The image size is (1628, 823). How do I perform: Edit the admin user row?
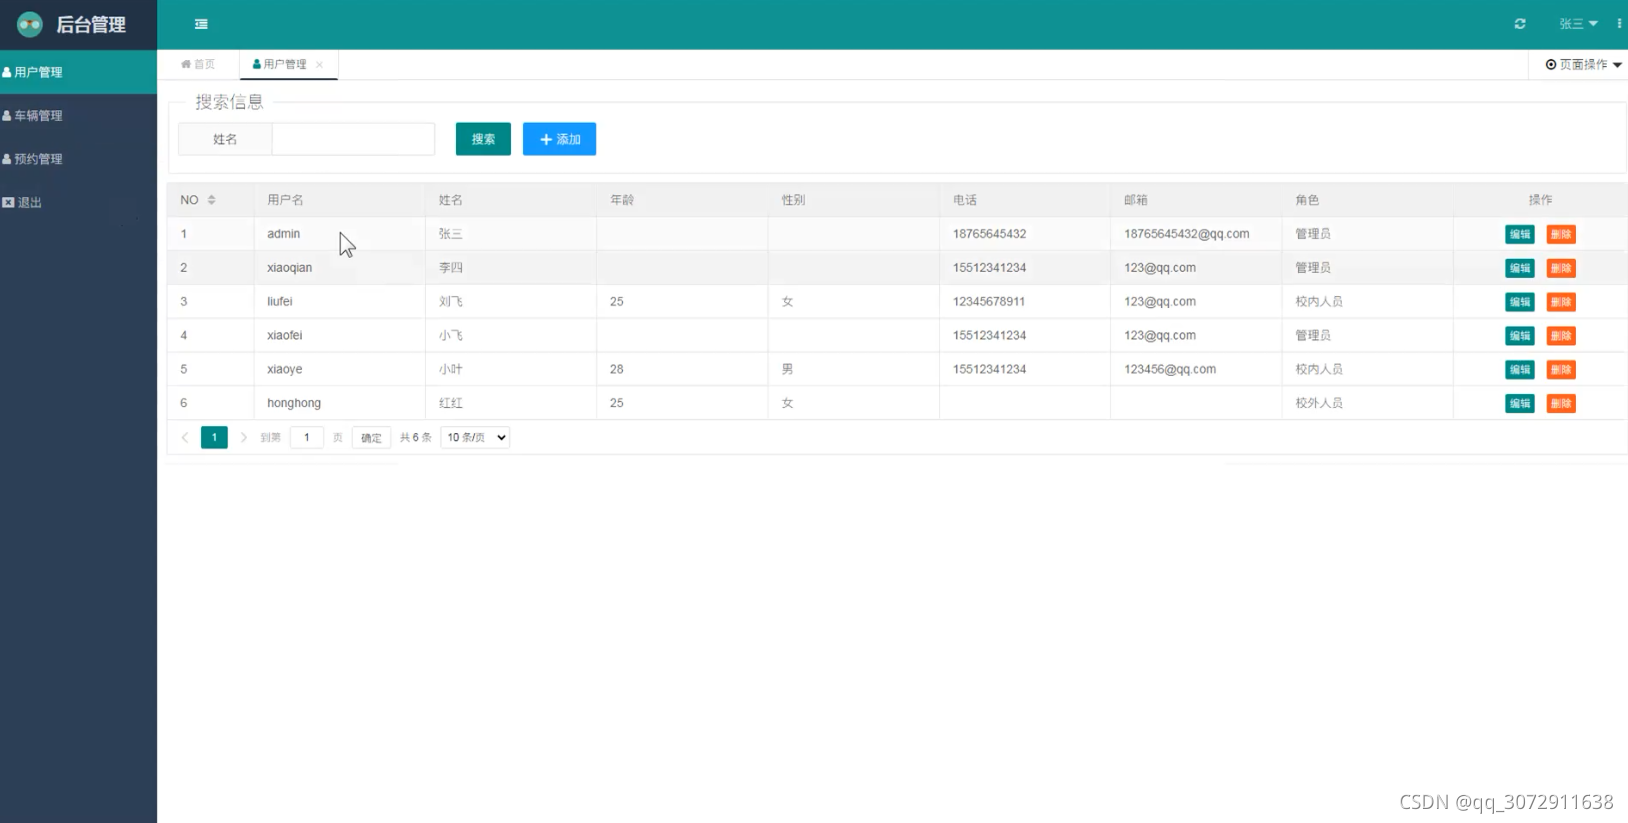coord(1520,234)
